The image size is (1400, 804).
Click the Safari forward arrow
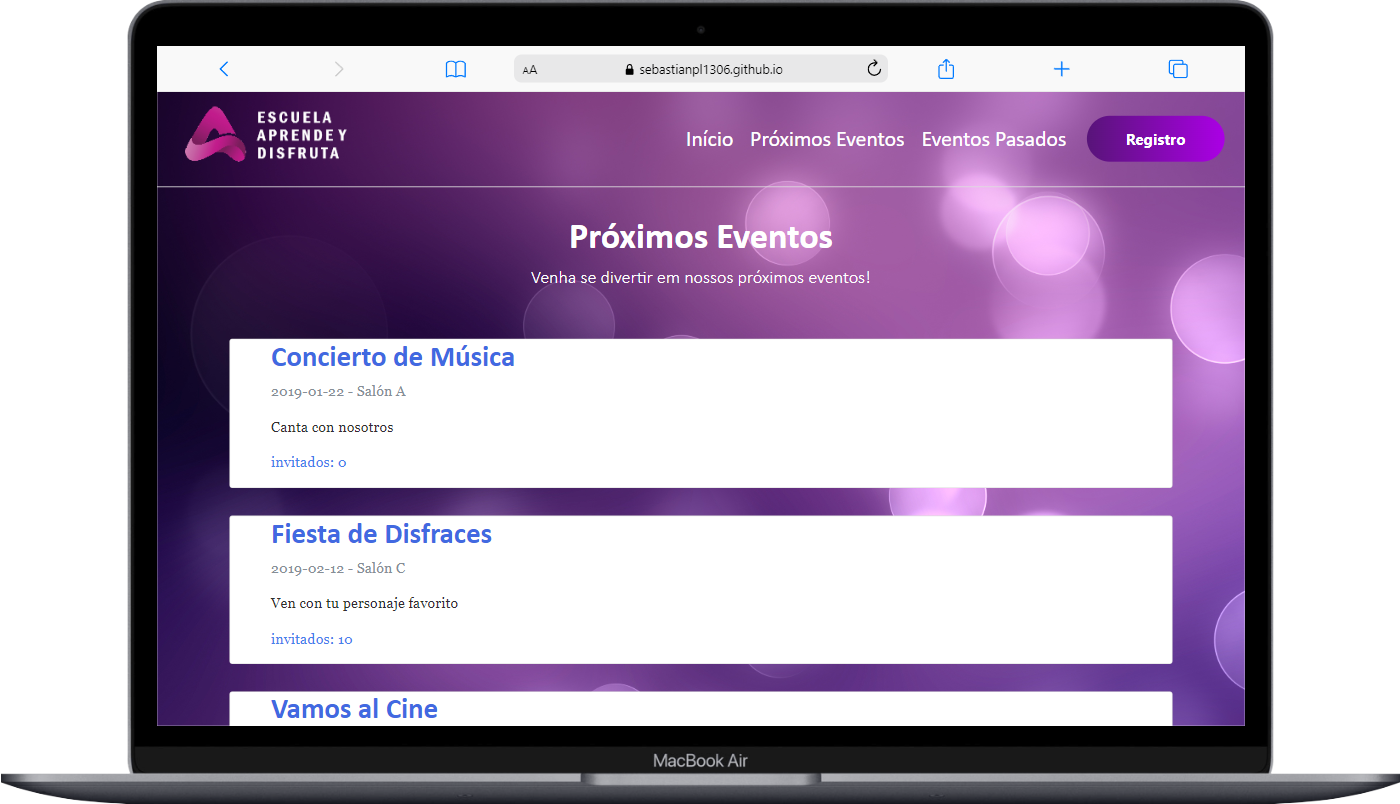(339, 69)
